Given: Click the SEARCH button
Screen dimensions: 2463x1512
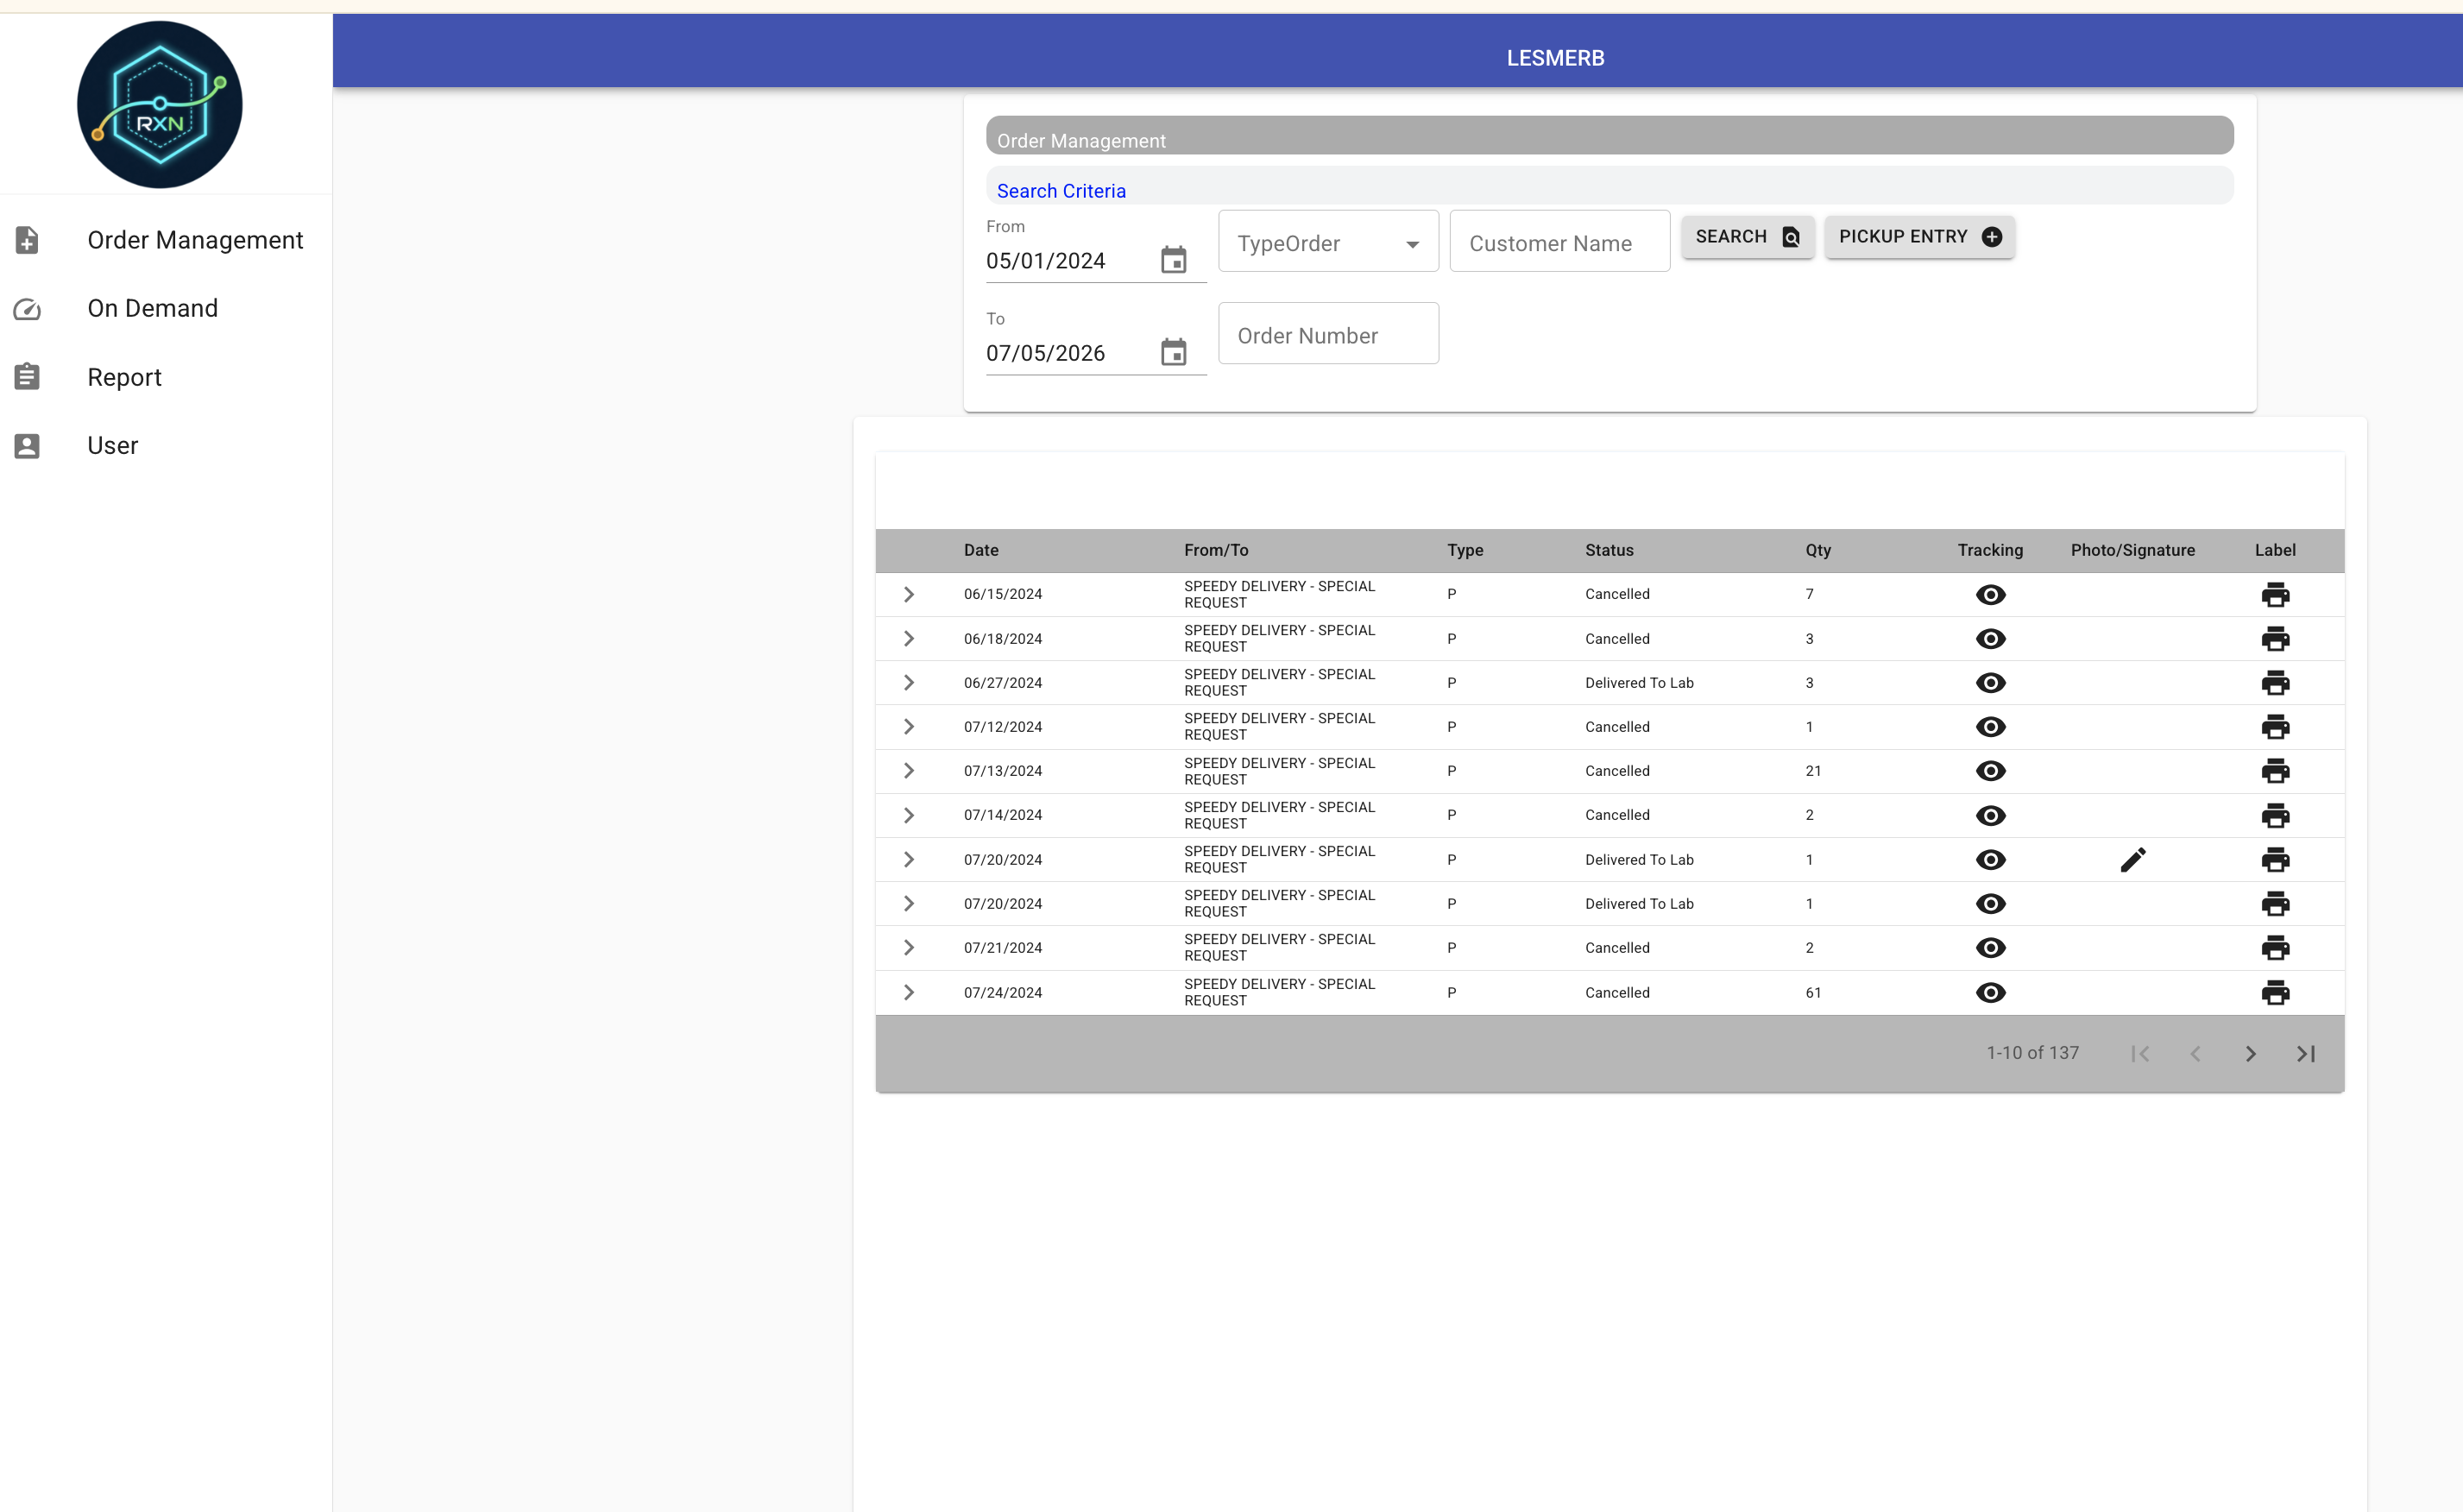Looking at the screenshot, I should tap(1747, 237).
